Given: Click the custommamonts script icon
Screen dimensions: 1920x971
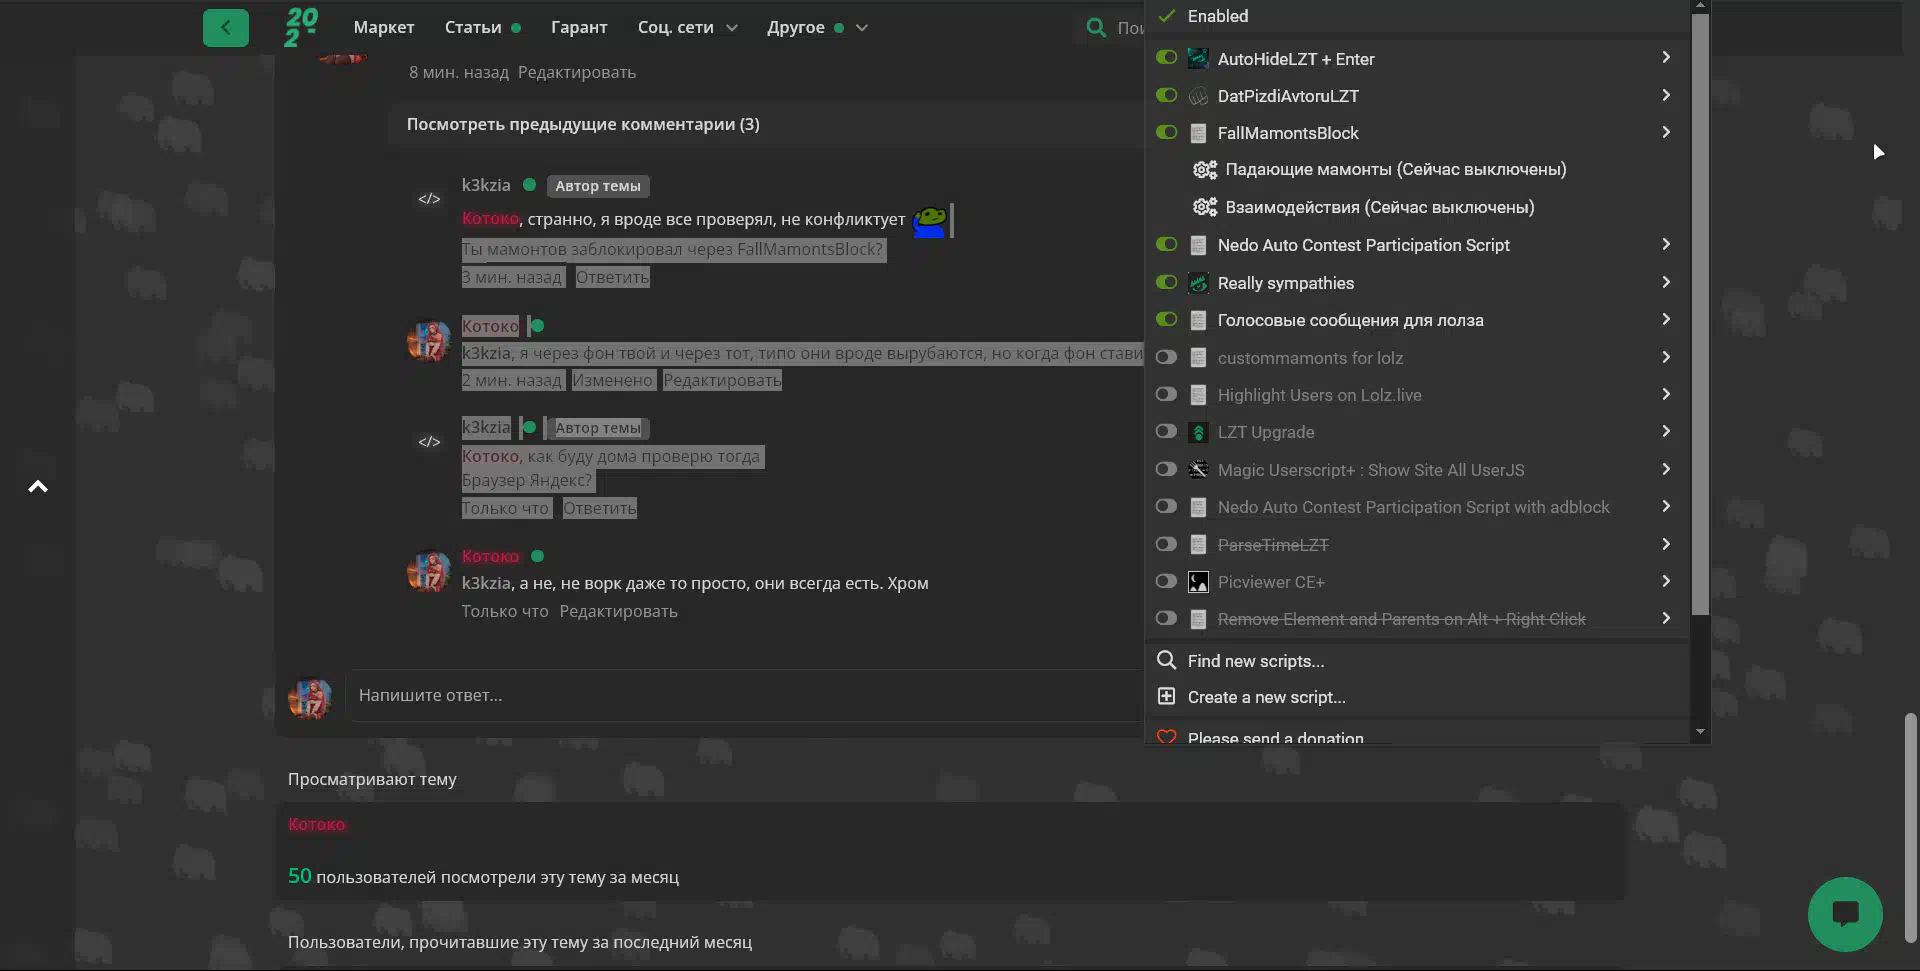Looking at the screenshot, I should tap(1198, 358).
